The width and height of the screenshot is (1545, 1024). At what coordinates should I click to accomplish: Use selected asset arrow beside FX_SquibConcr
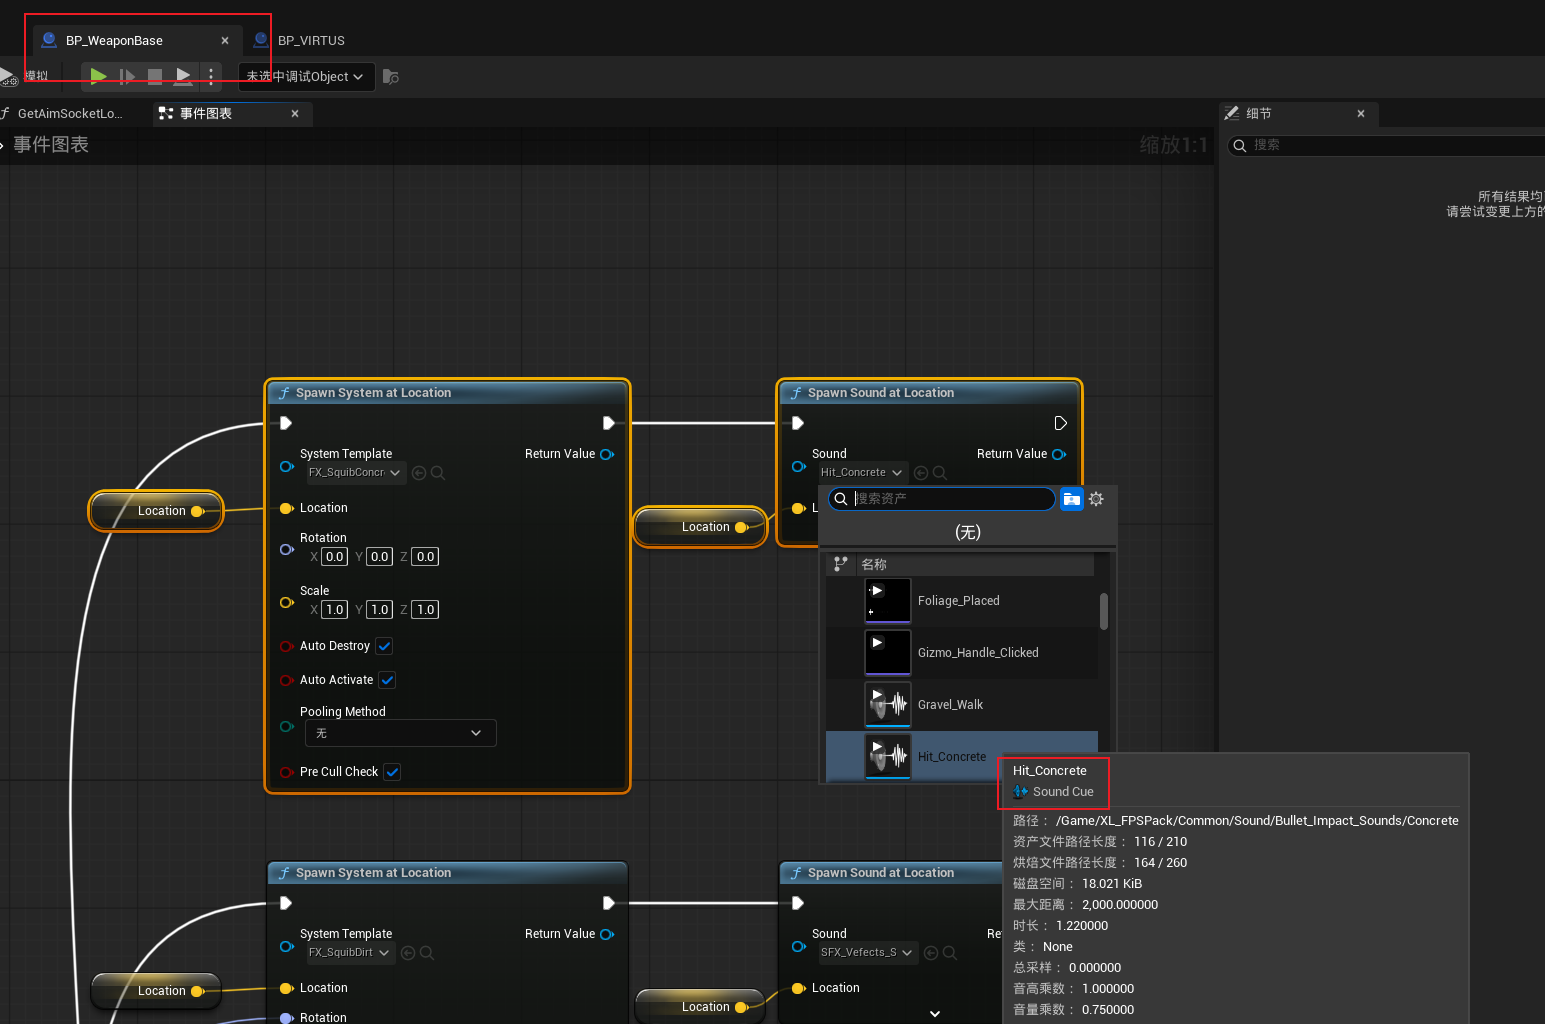[x=419, y=473]
